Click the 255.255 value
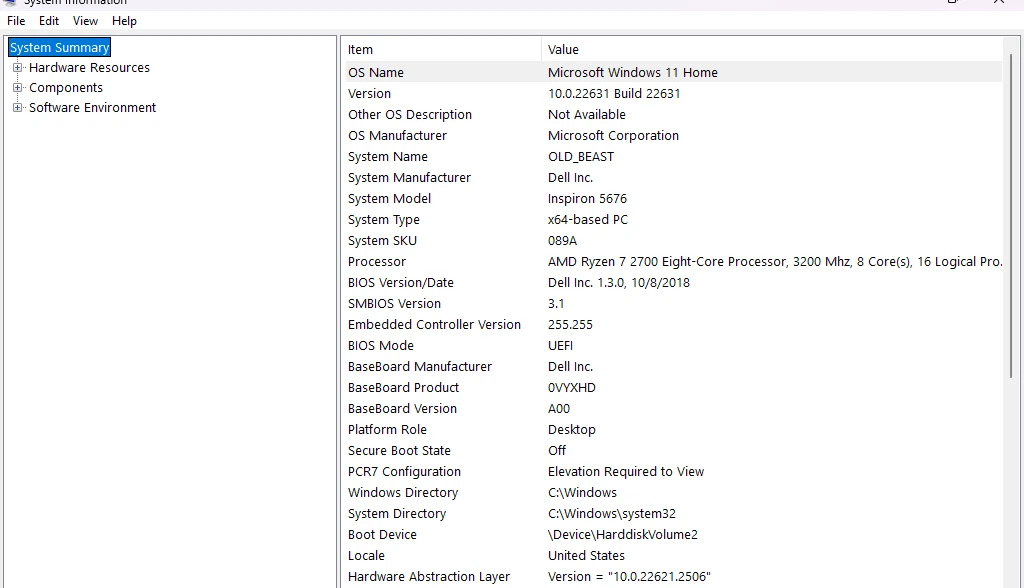This screenshot has width=1024, height=588. [570, 325]
